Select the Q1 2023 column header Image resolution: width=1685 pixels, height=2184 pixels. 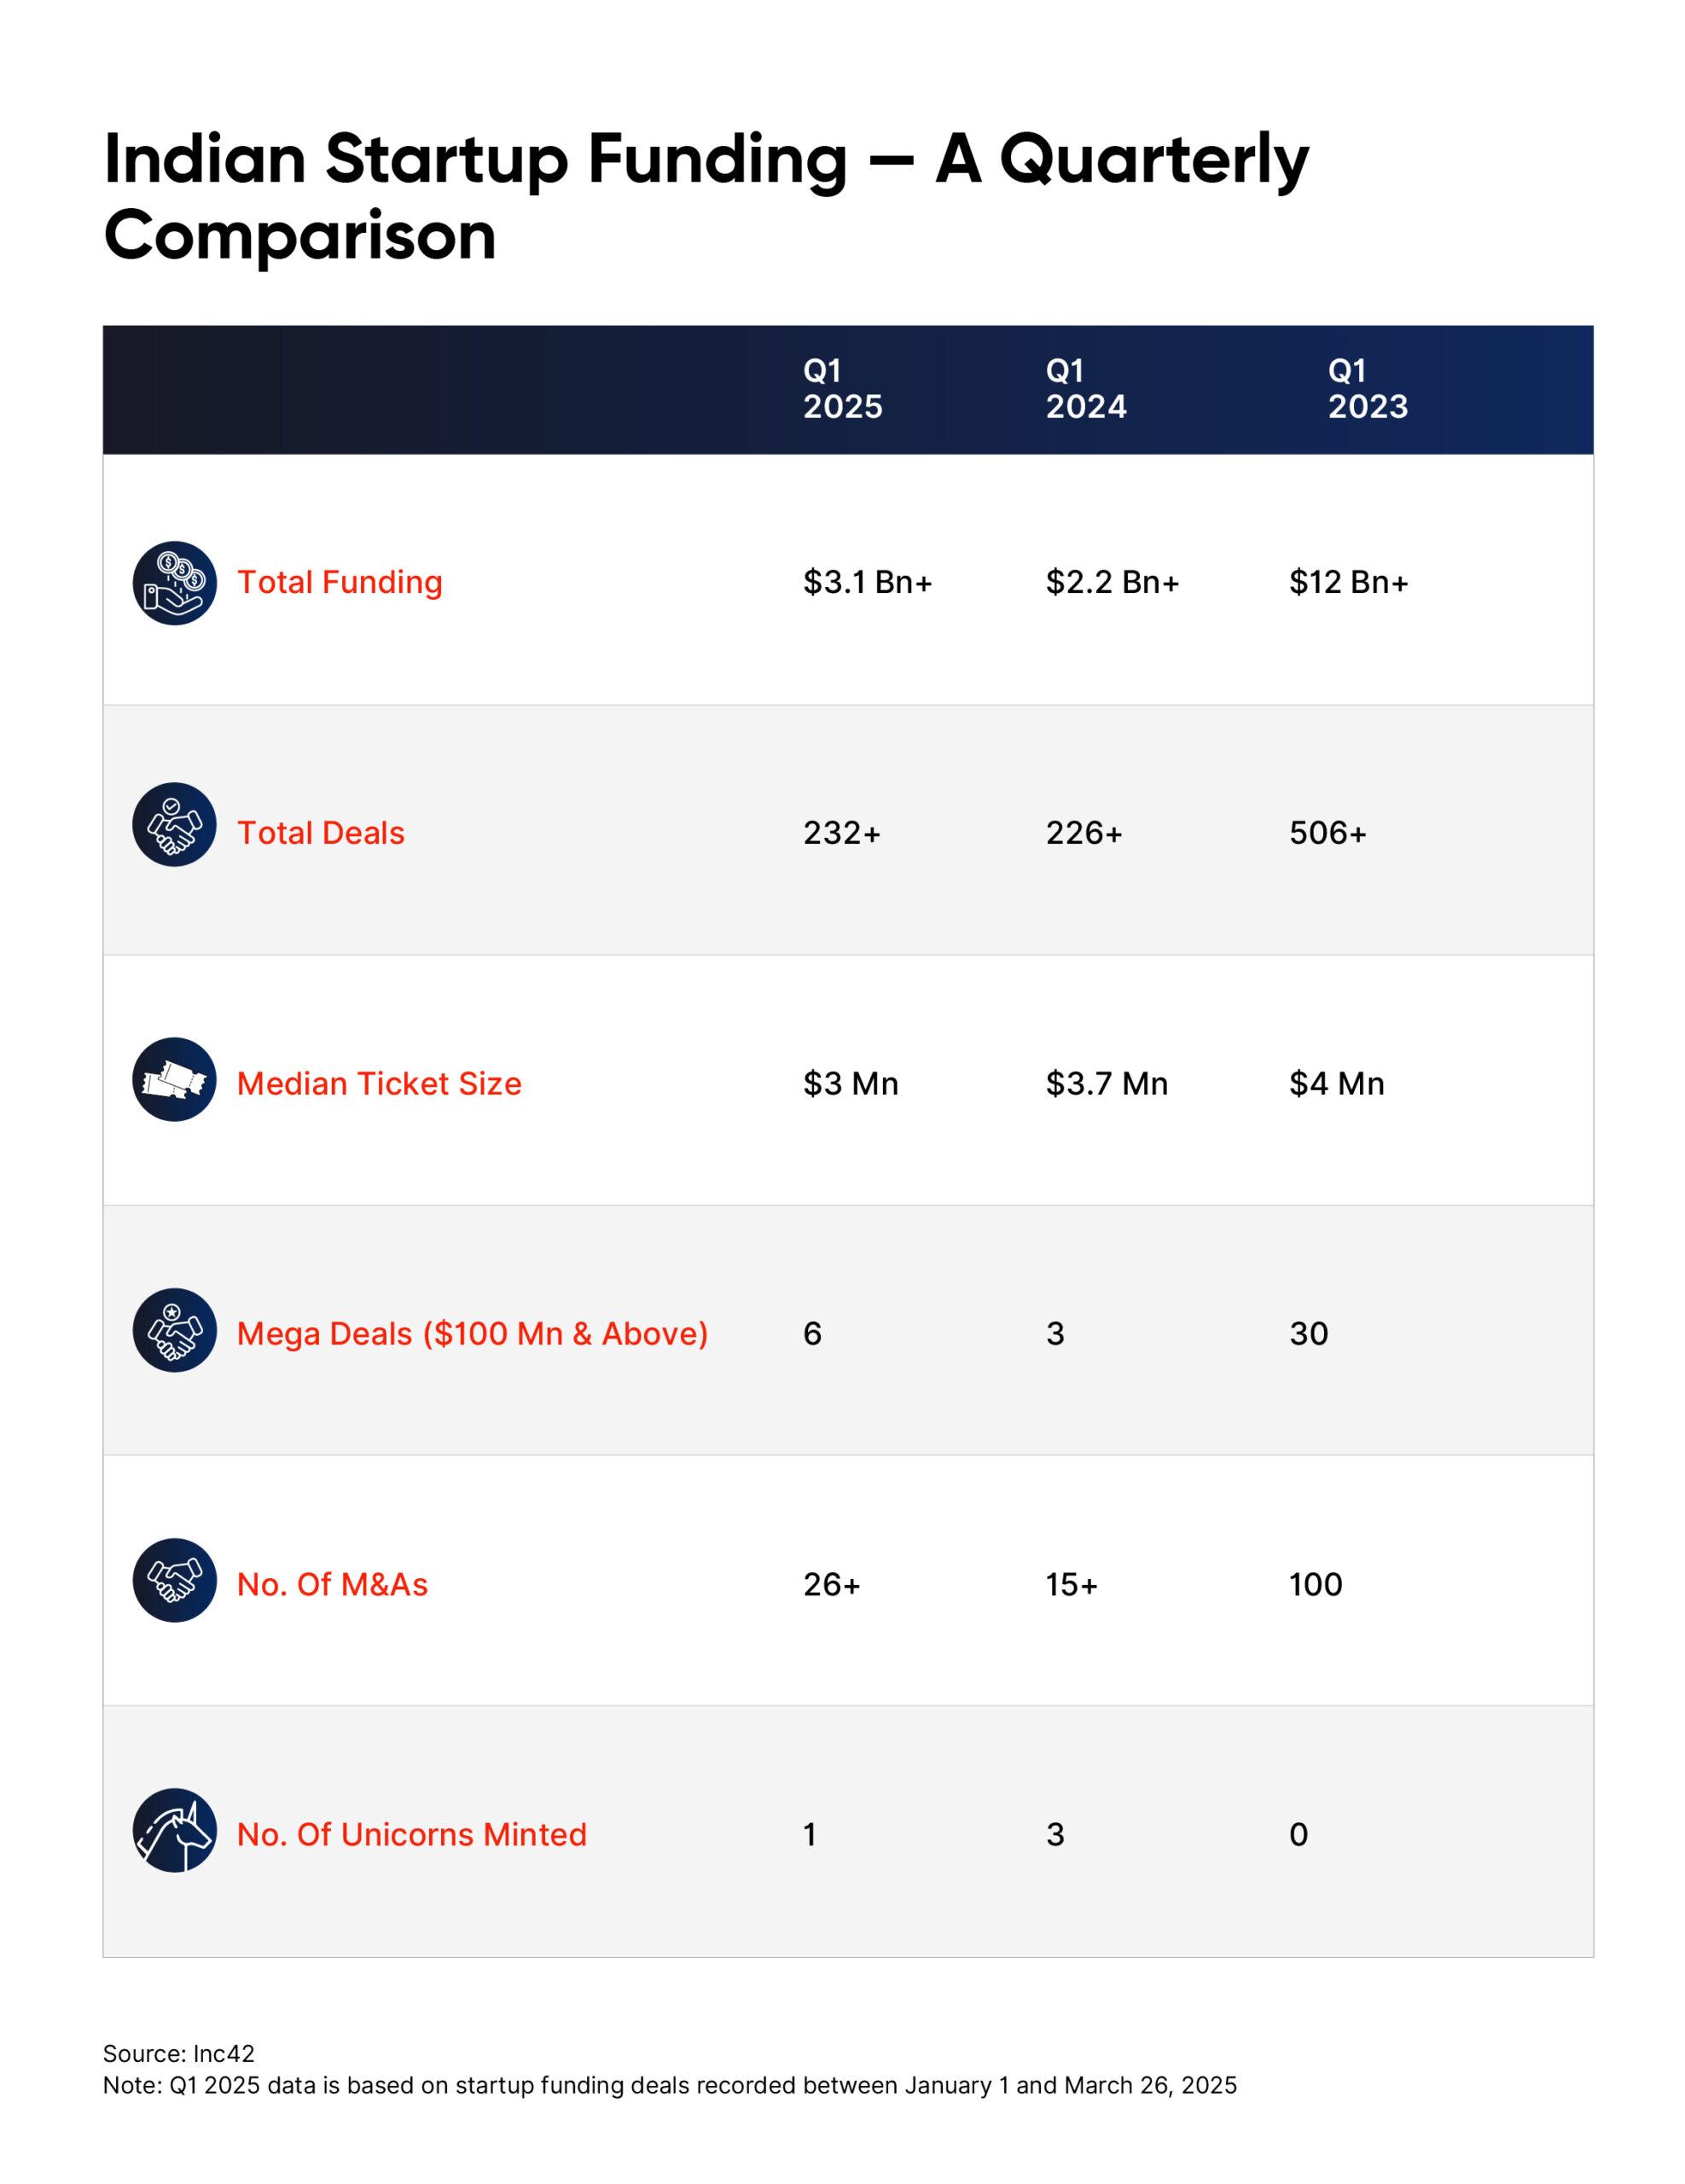1367,388
